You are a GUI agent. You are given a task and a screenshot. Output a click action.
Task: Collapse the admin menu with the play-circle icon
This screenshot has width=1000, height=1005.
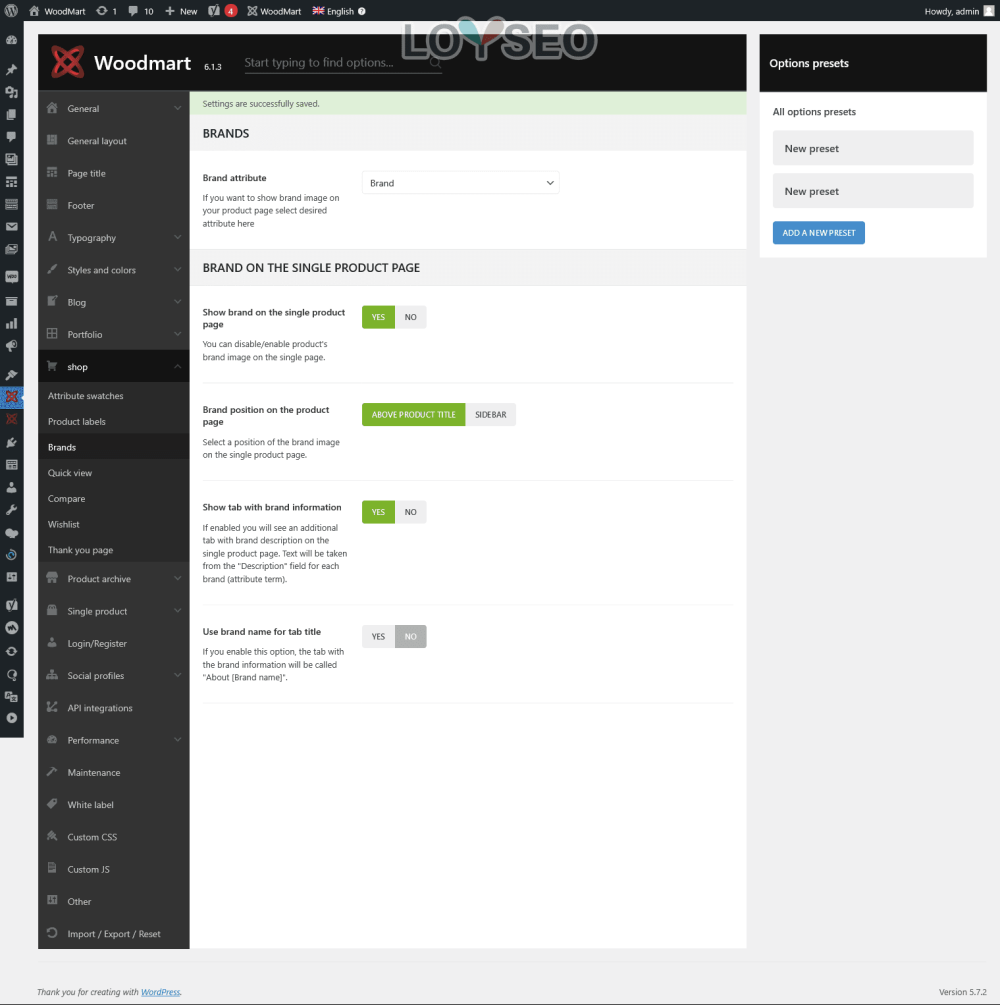click(12, 718)
